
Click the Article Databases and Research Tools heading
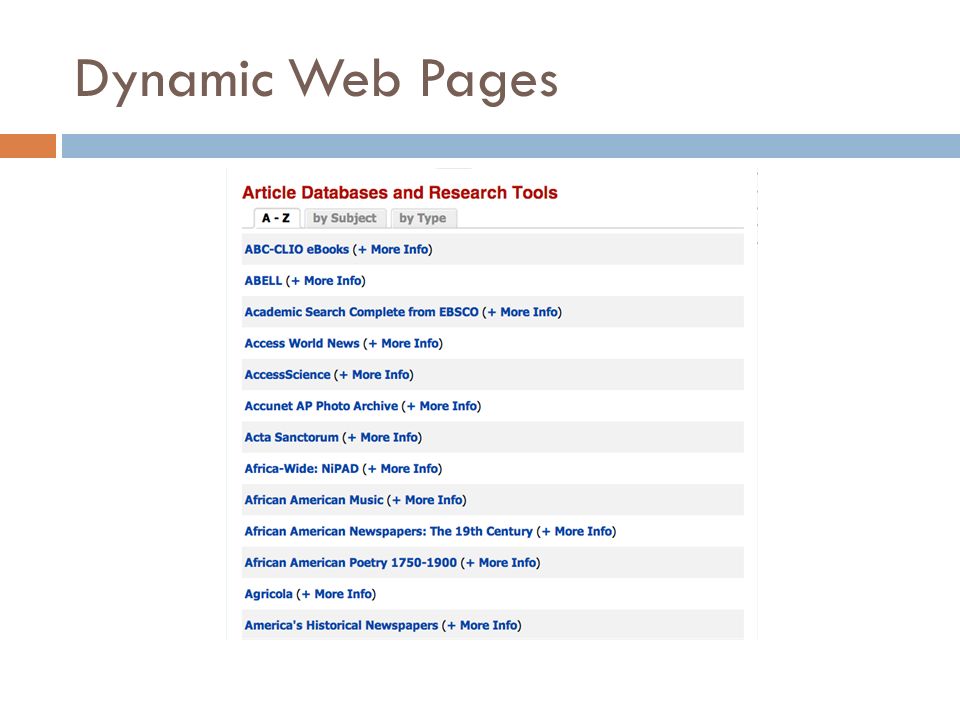[400, 192]
